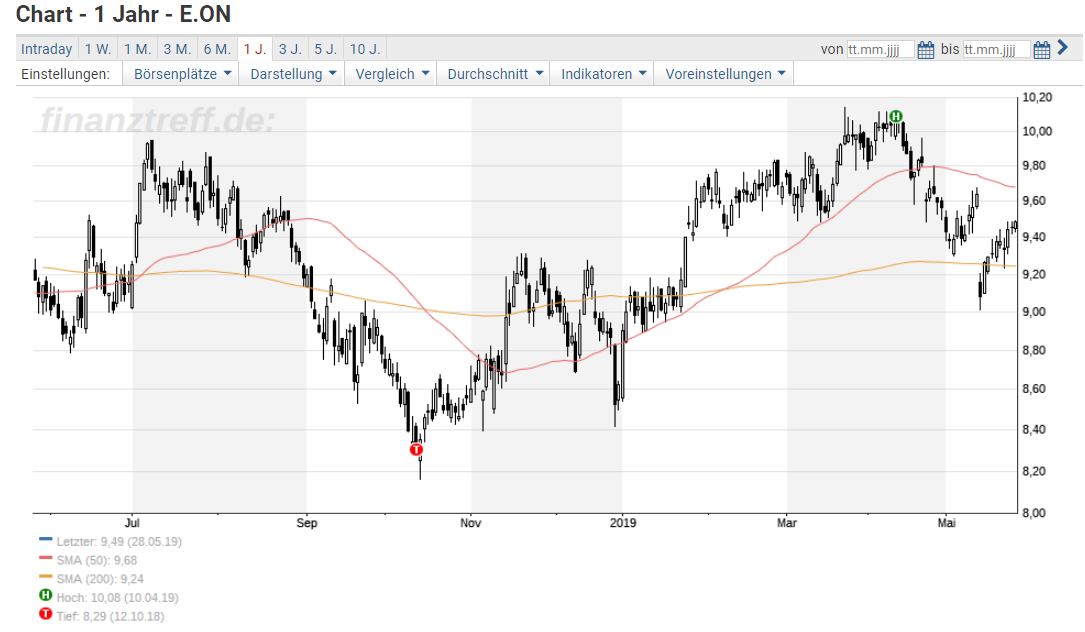Expand the Vergleich dropdown
This screenshot has width=1085, height=632.
coord(392,74)
